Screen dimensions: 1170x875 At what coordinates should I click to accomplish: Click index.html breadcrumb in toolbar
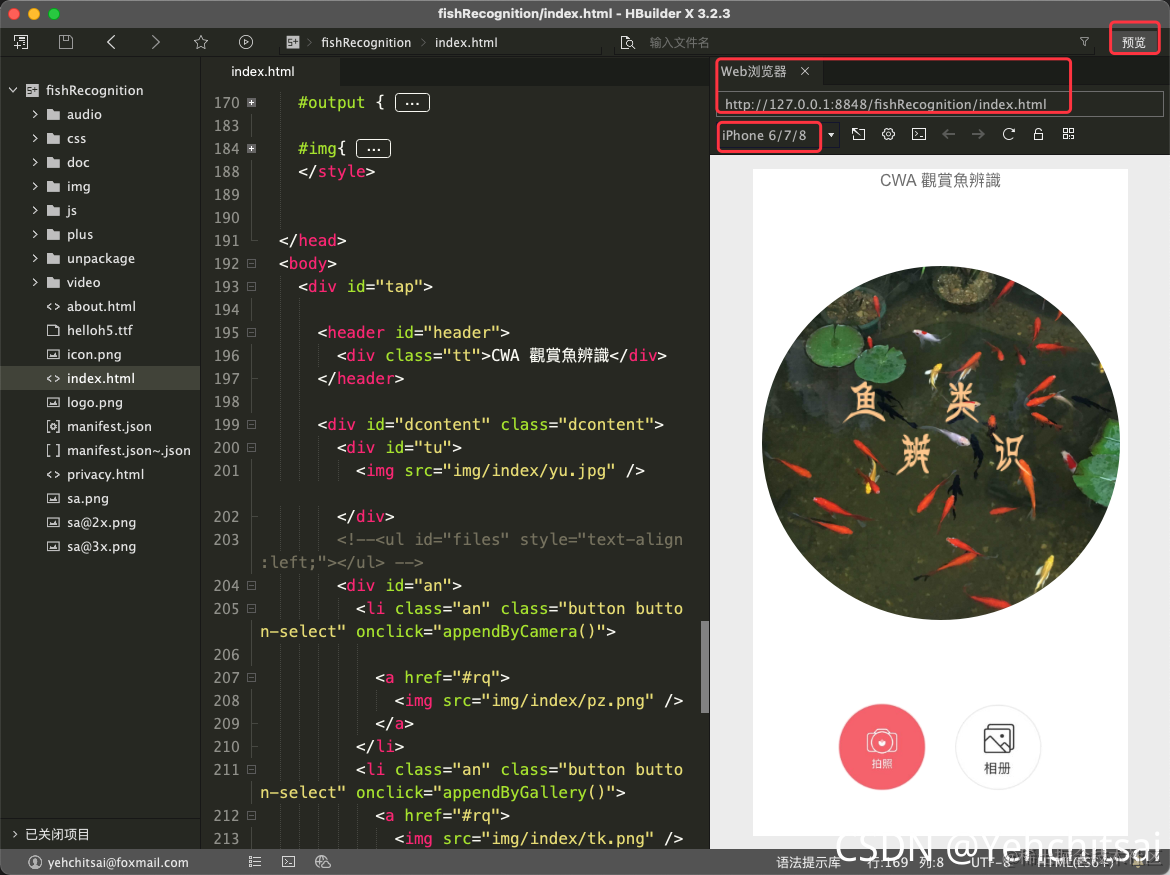coord(466,43)
